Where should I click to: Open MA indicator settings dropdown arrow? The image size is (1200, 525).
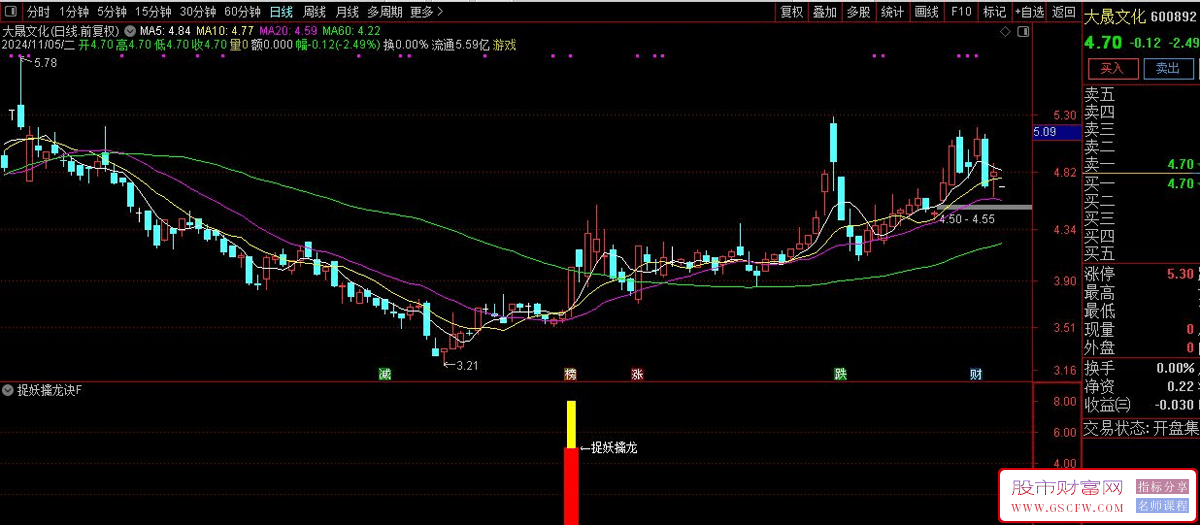click(129, 31)
